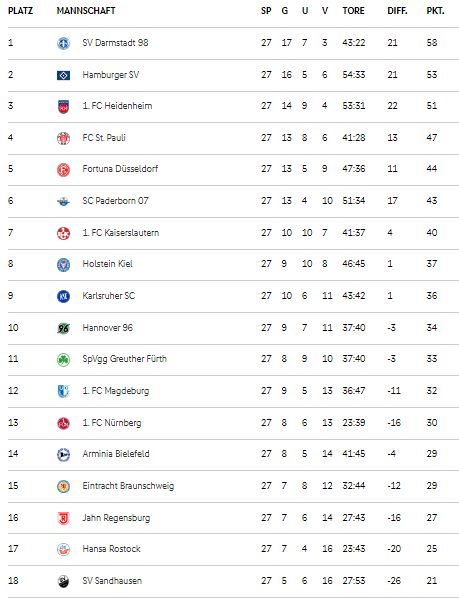Sort table by PKT. column header
Viewport: 459px width, 605px height.
(435, 11)
